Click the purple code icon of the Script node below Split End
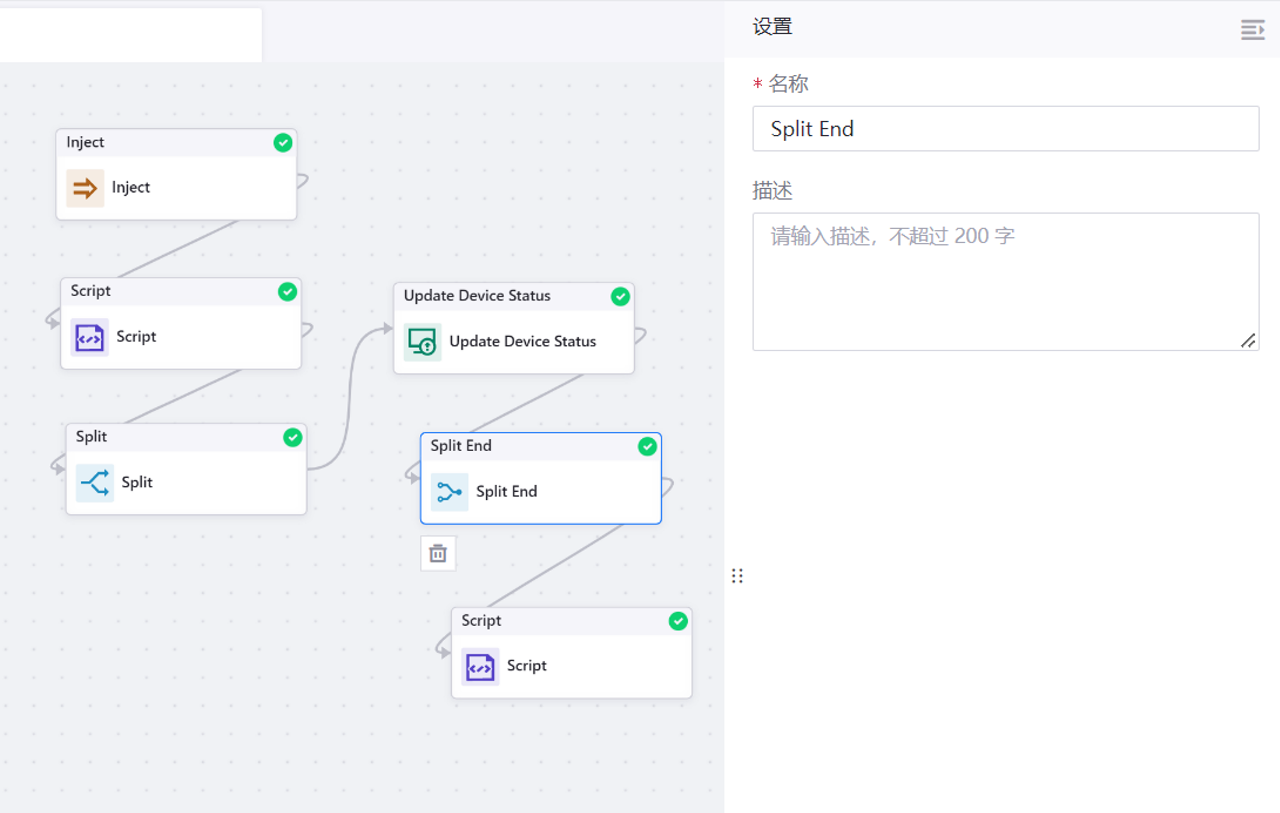Viewport: 1280px width, 813px height. pyautogui.click(x=480, y=667)
